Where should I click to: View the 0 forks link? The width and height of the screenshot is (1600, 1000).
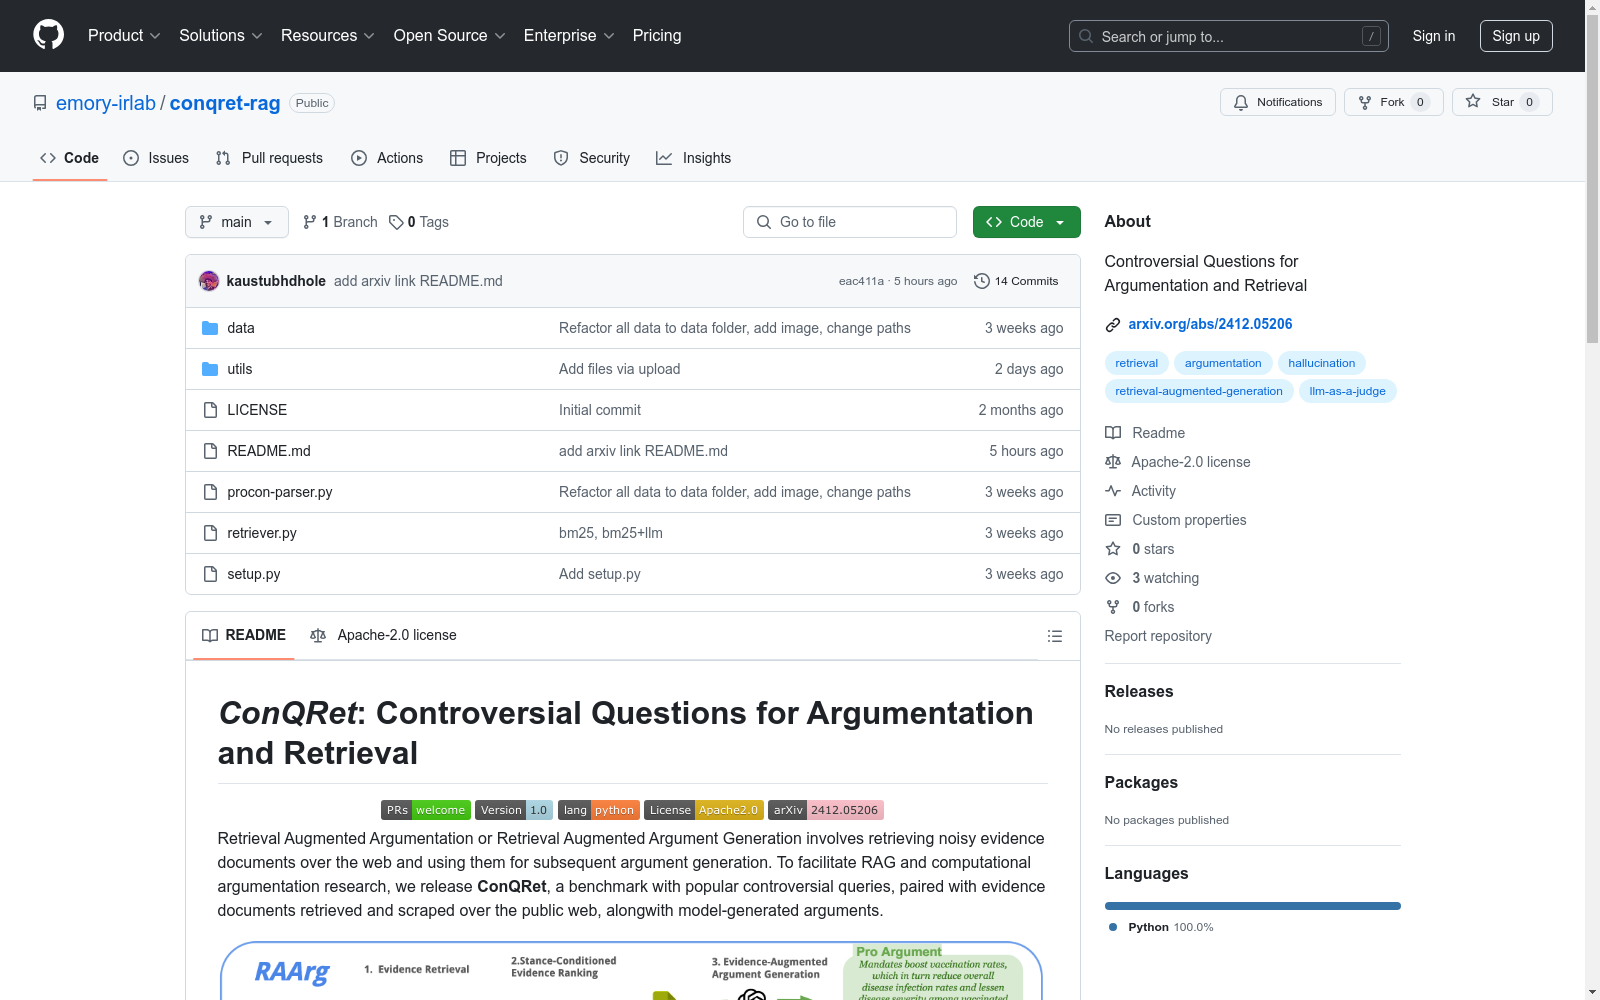click(x=1141, y=607)
